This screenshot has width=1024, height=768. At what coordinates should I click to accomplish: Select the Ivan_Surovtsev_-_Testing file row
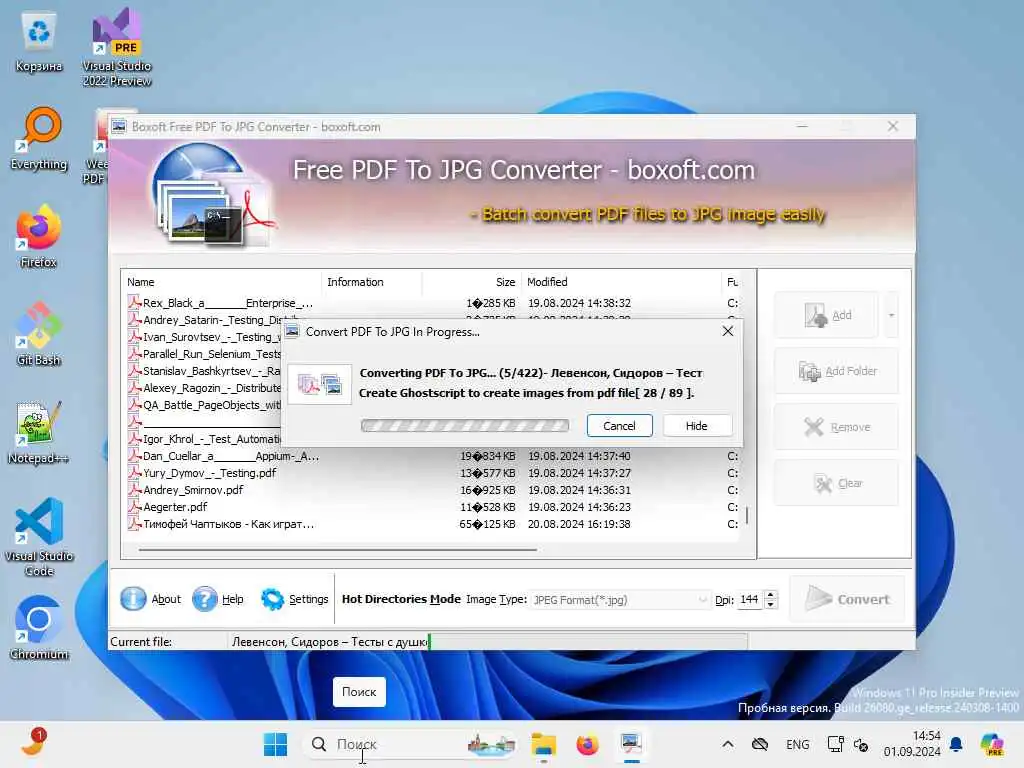[x=204, y=337]
